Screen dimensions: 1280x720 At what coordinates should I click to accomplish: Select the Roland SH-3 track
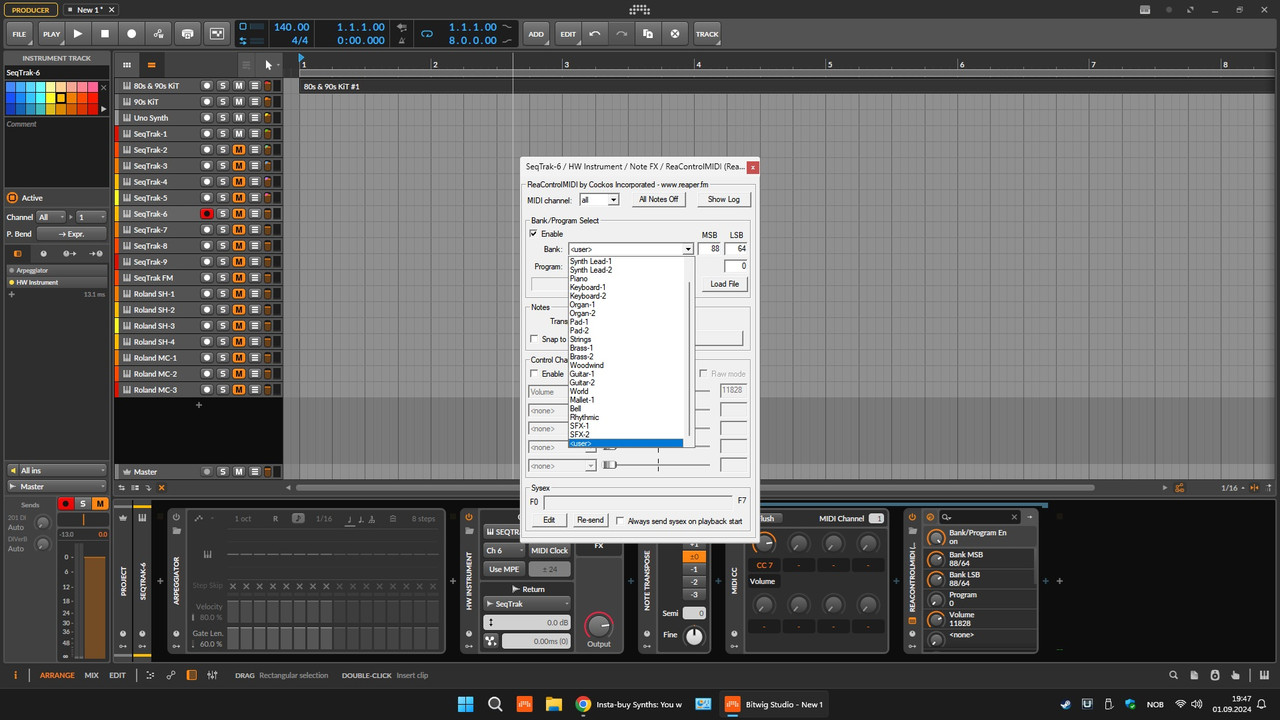[x=154, y=326]
